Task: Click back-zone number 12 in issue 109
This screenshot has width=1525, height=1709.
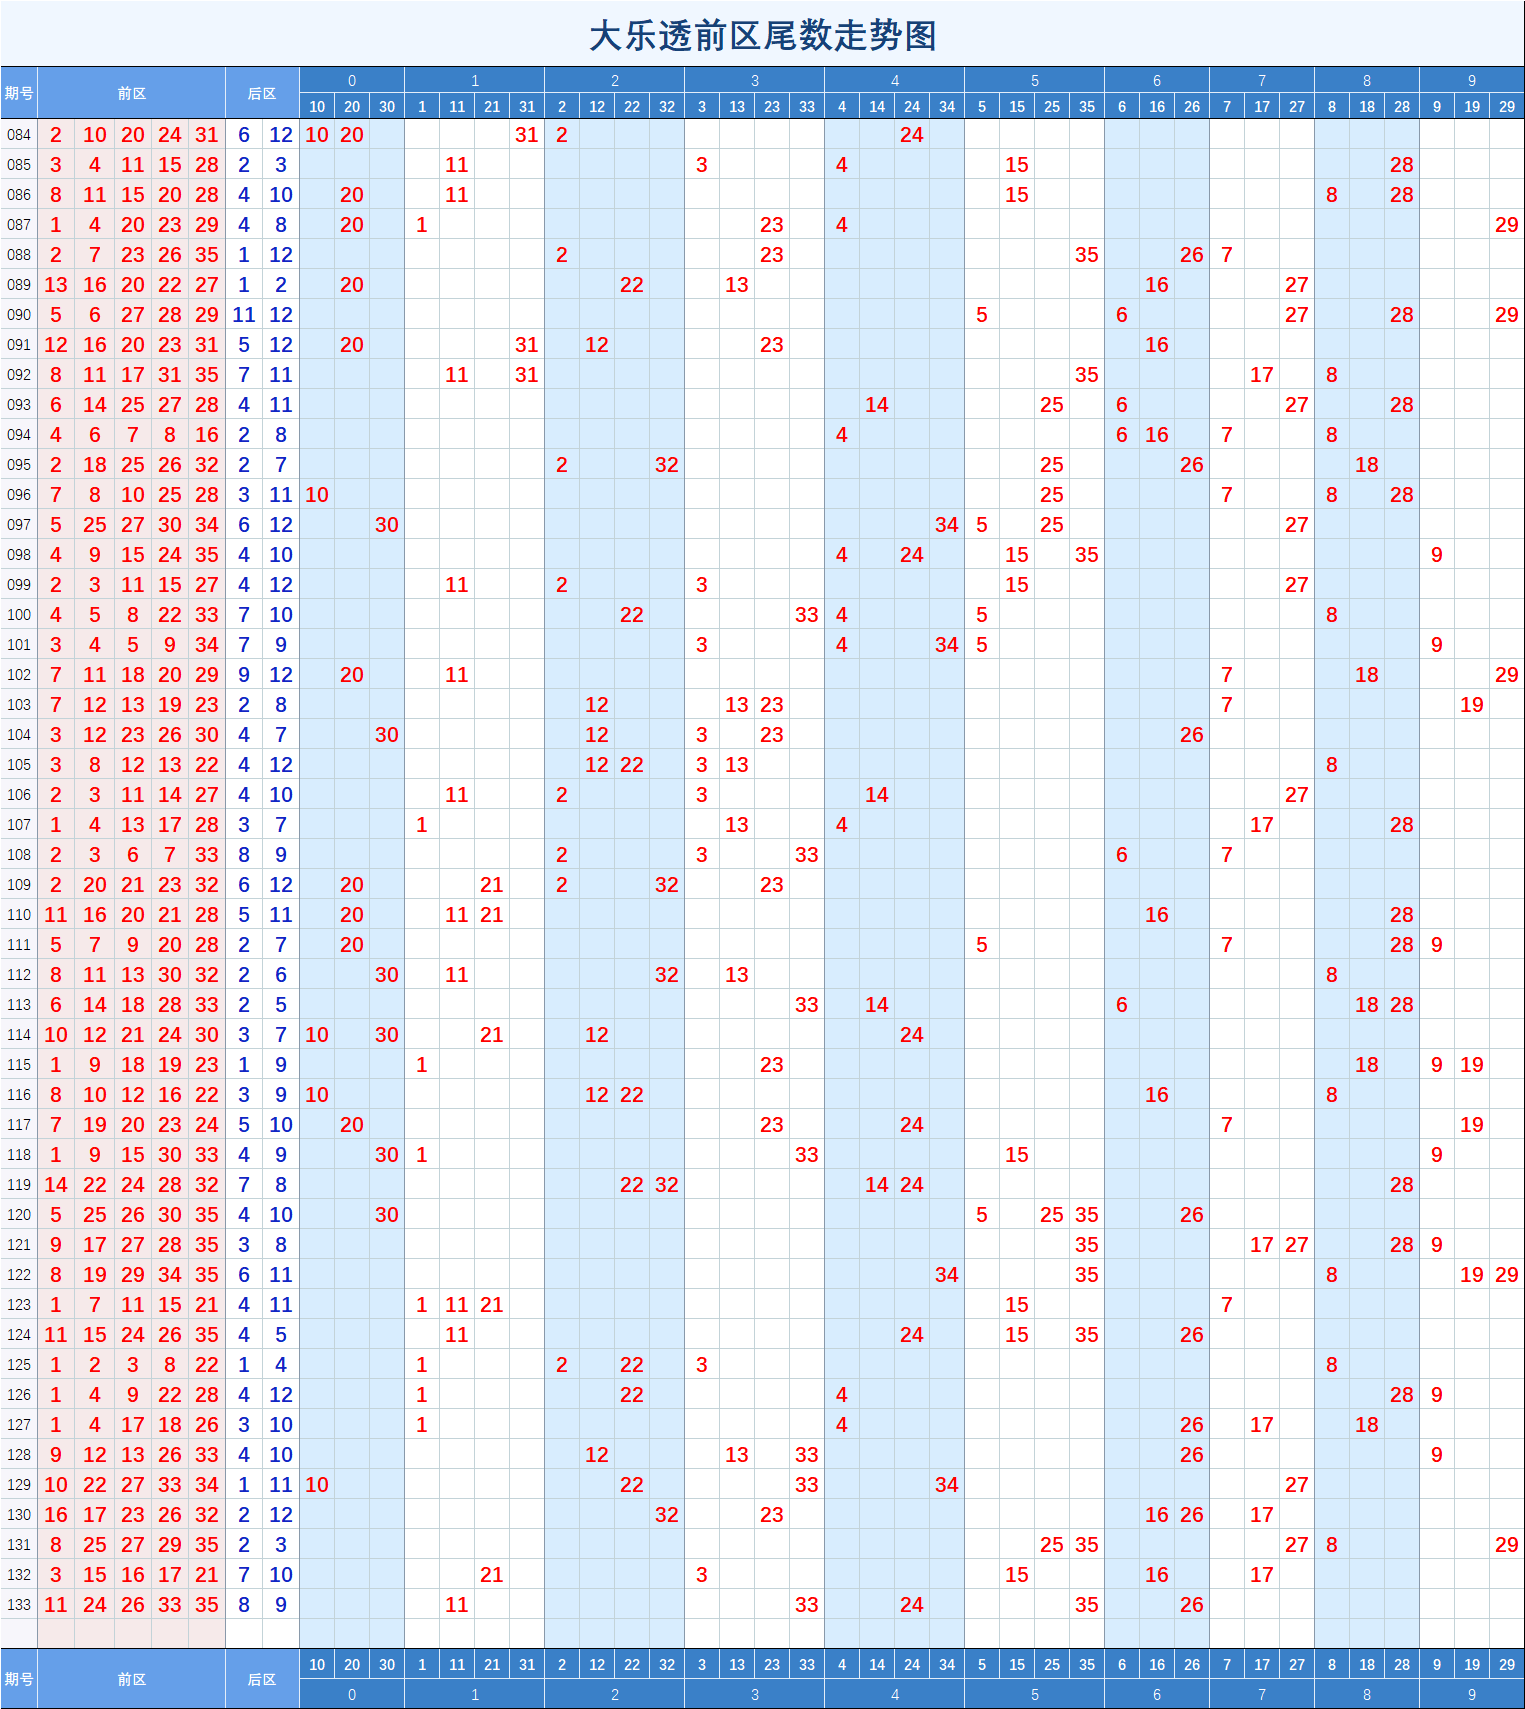Action: point(281,885)
